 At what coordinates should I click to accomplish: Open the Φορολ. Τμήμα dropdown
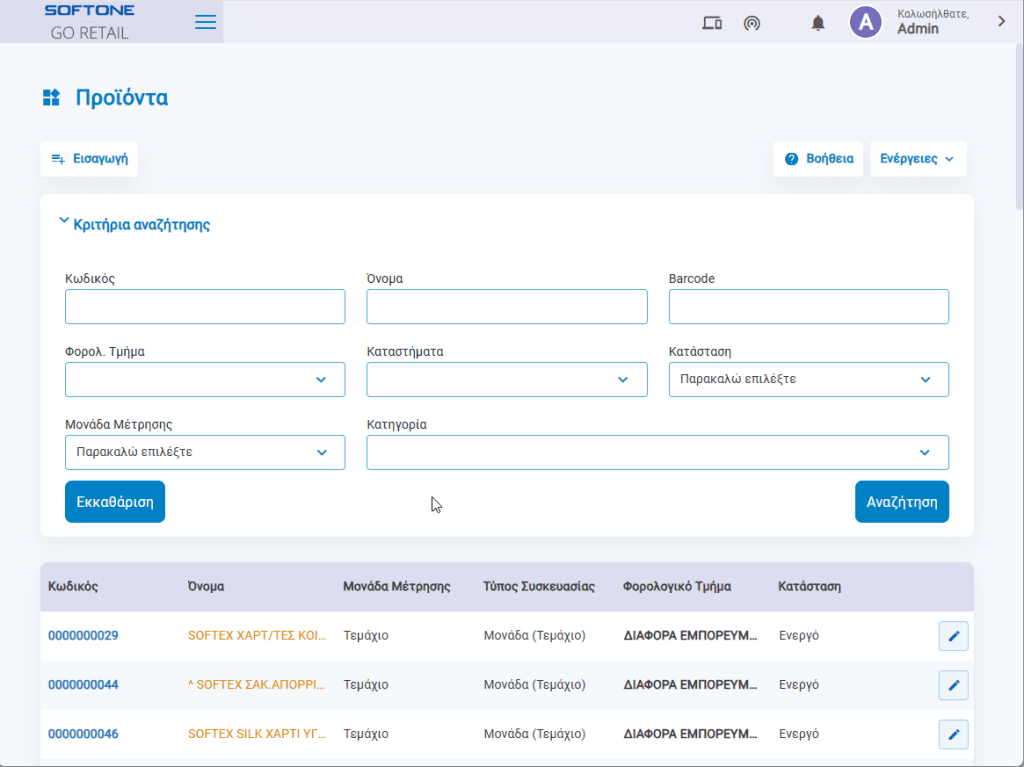coord(205,380)
